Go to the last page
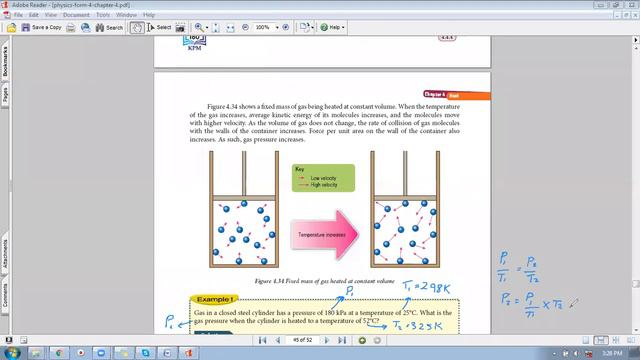The width and height of the screenshot is (640, 360). (x=342, y=340)
